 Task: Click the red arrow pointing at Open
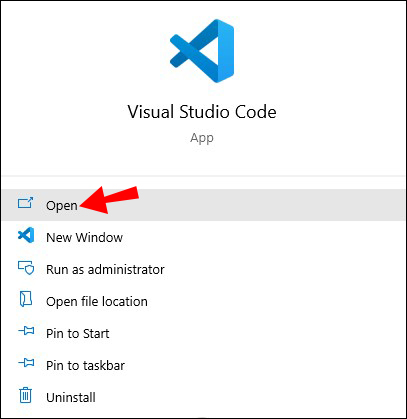click(109, 200)
